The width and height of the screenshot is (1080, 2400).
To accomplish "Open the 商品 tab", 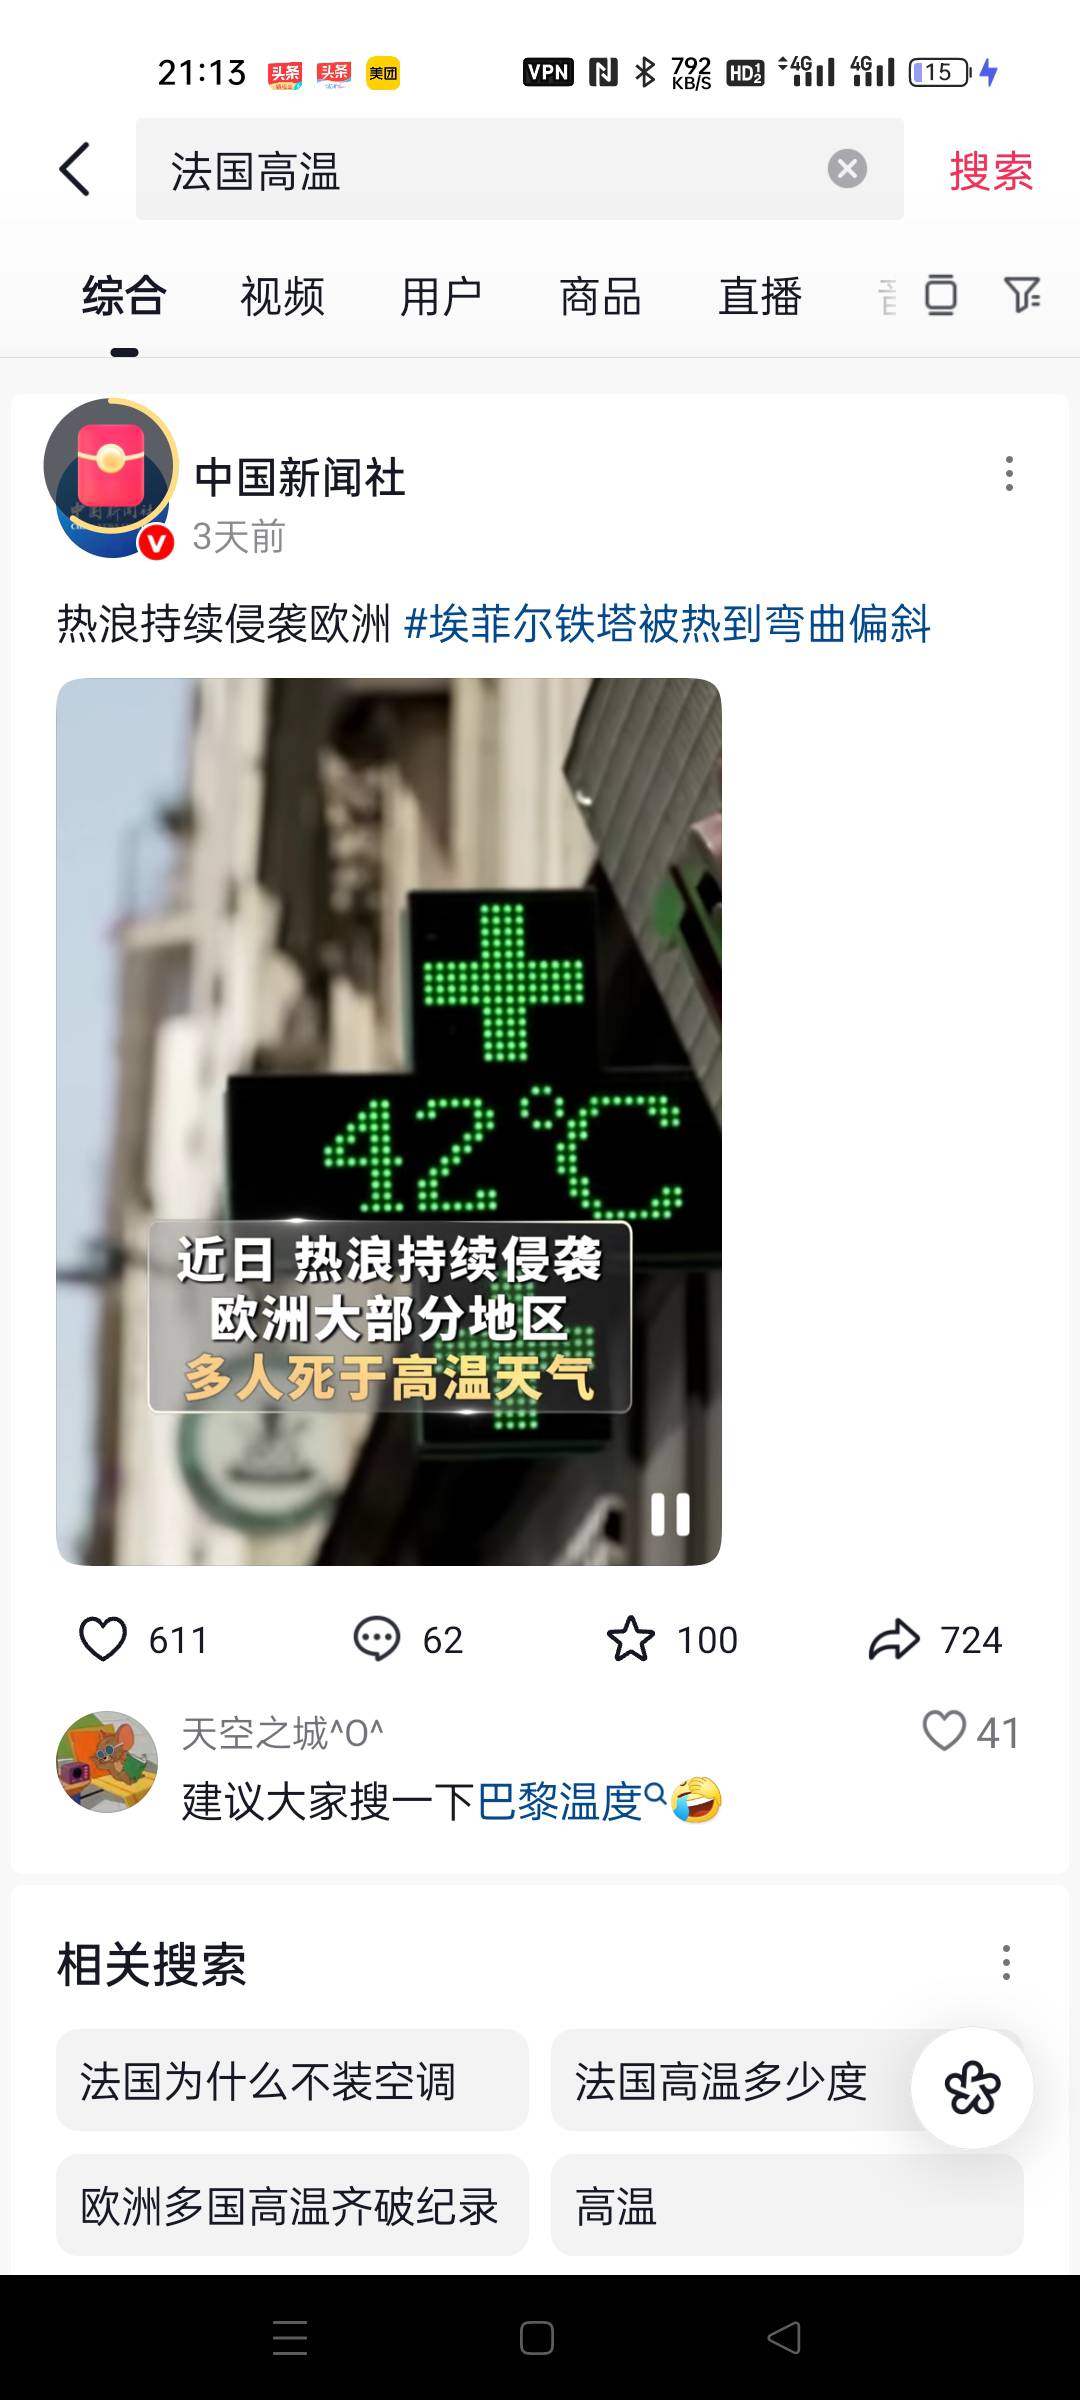I will 600,297.
